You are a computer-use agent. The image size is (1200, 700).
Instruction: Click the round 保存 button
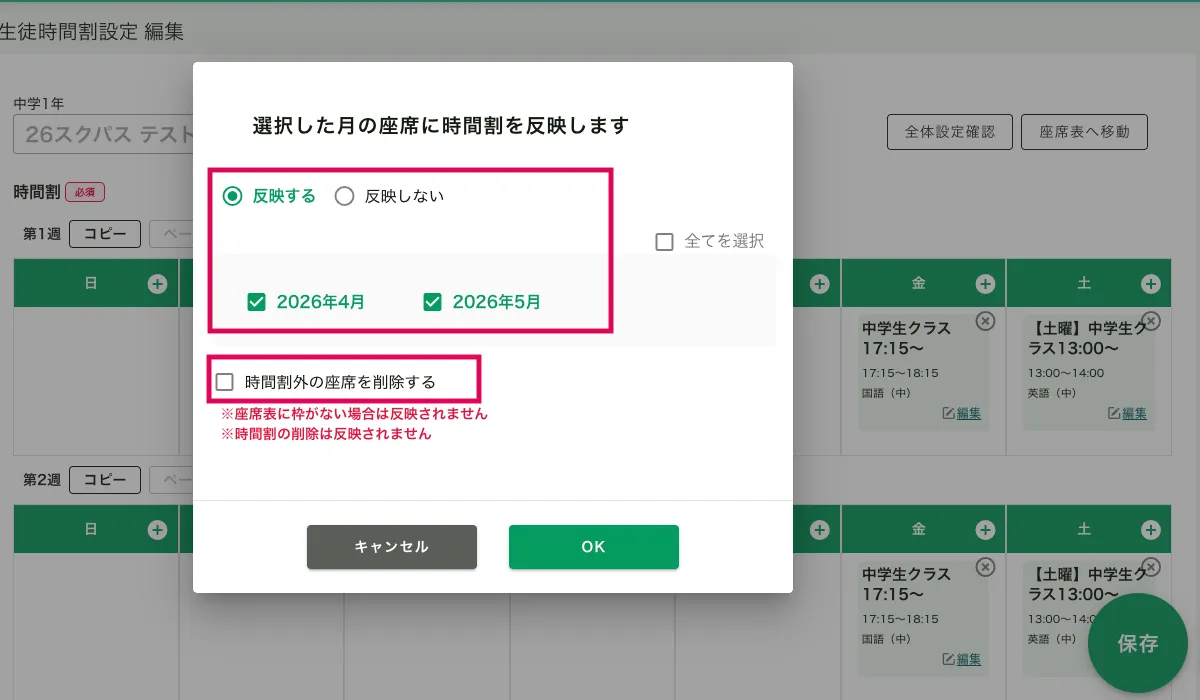click(x=1138, y=644)
